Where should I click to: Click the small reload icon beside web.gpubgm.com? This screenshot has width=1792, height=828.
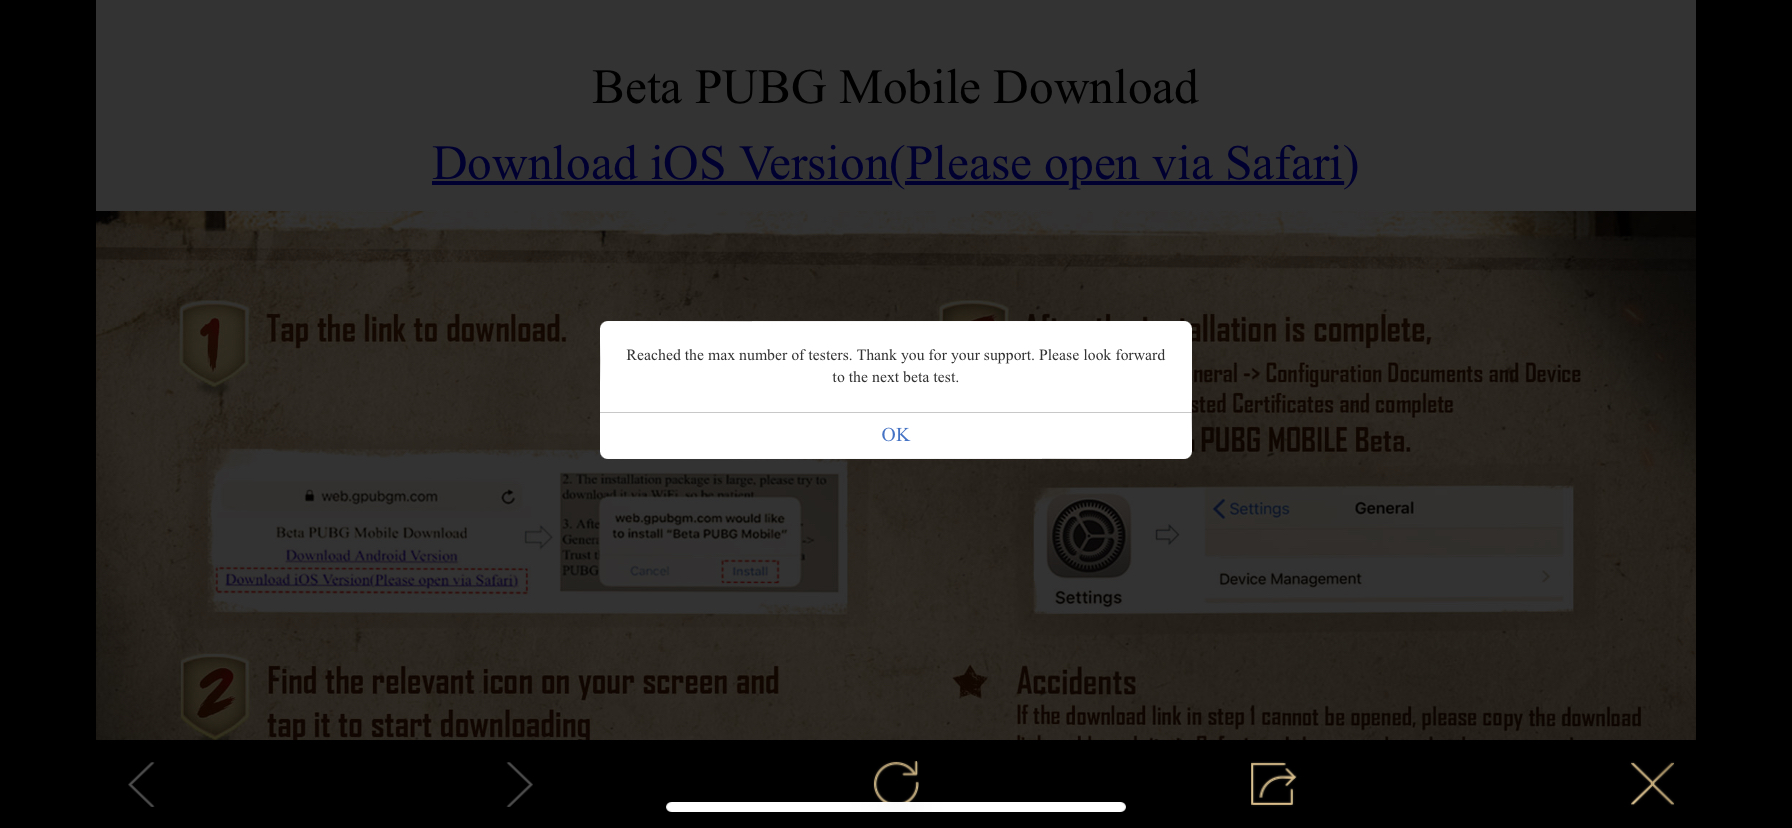(508, 496)
